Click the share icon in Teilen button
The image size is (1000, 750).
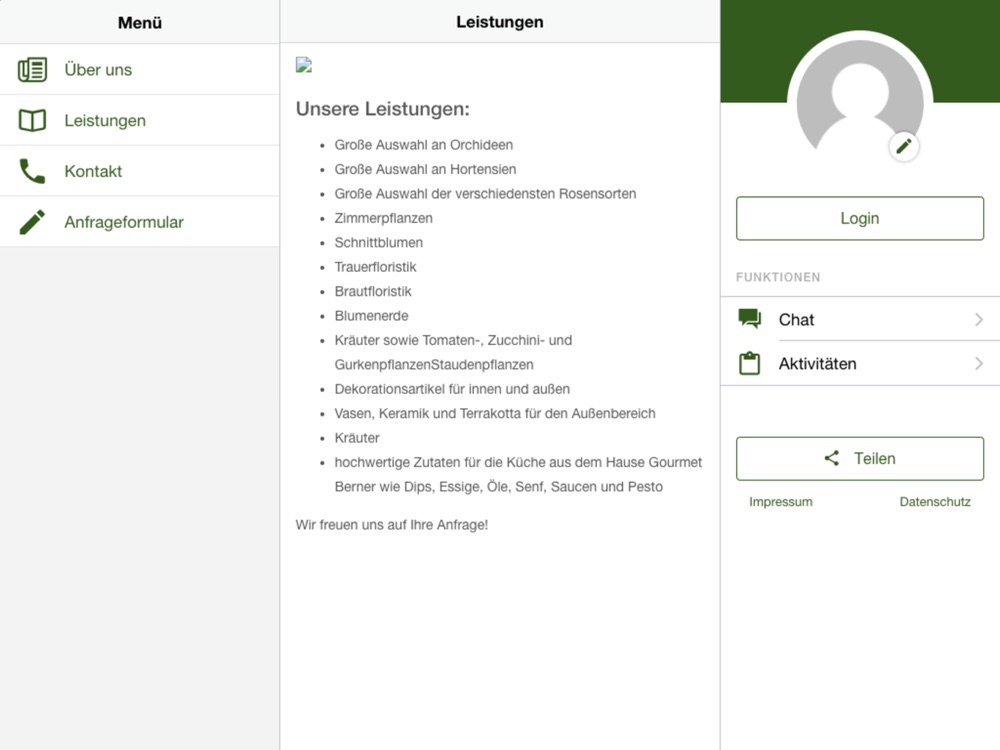click(x=831, y=458)
